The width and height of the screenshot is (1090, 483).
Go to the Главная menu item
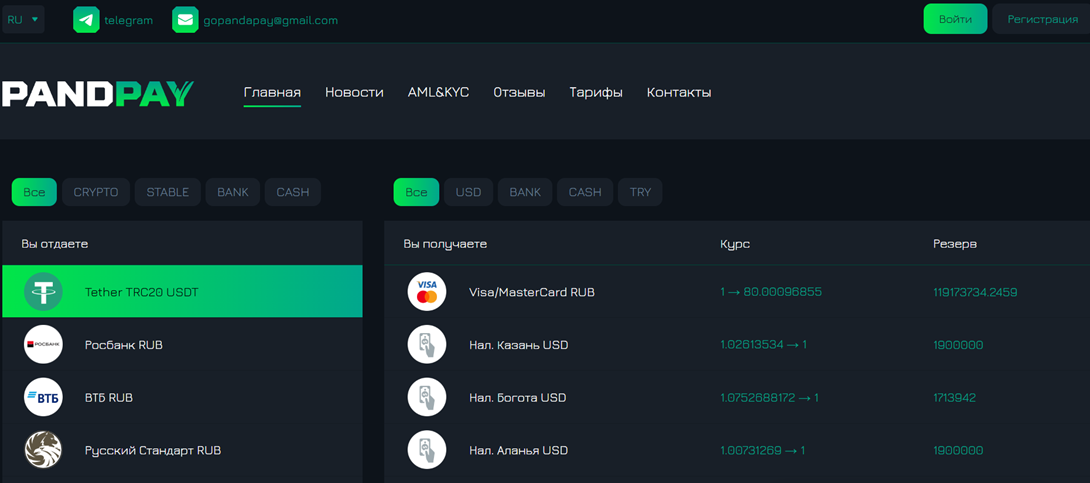click(x=272, y=92)
